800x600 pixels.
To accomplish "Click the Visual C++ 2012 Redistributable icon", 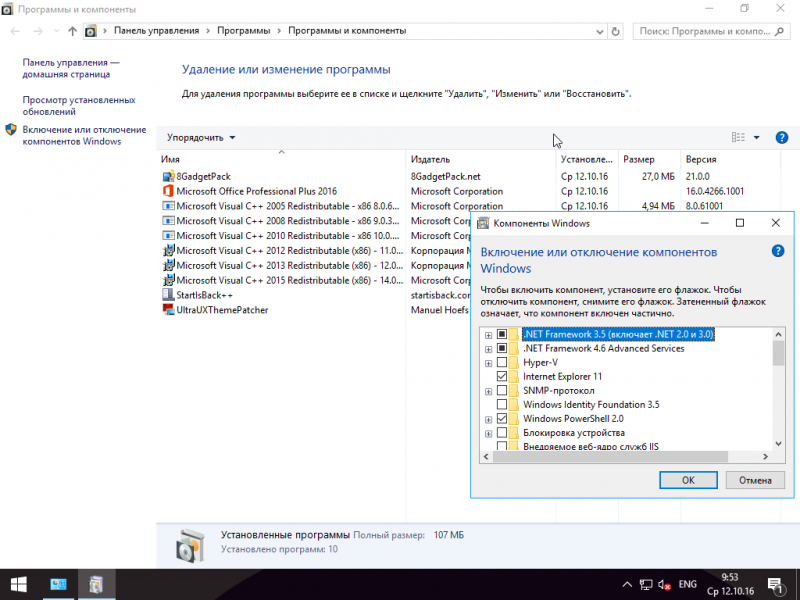I will pos(168,251).
